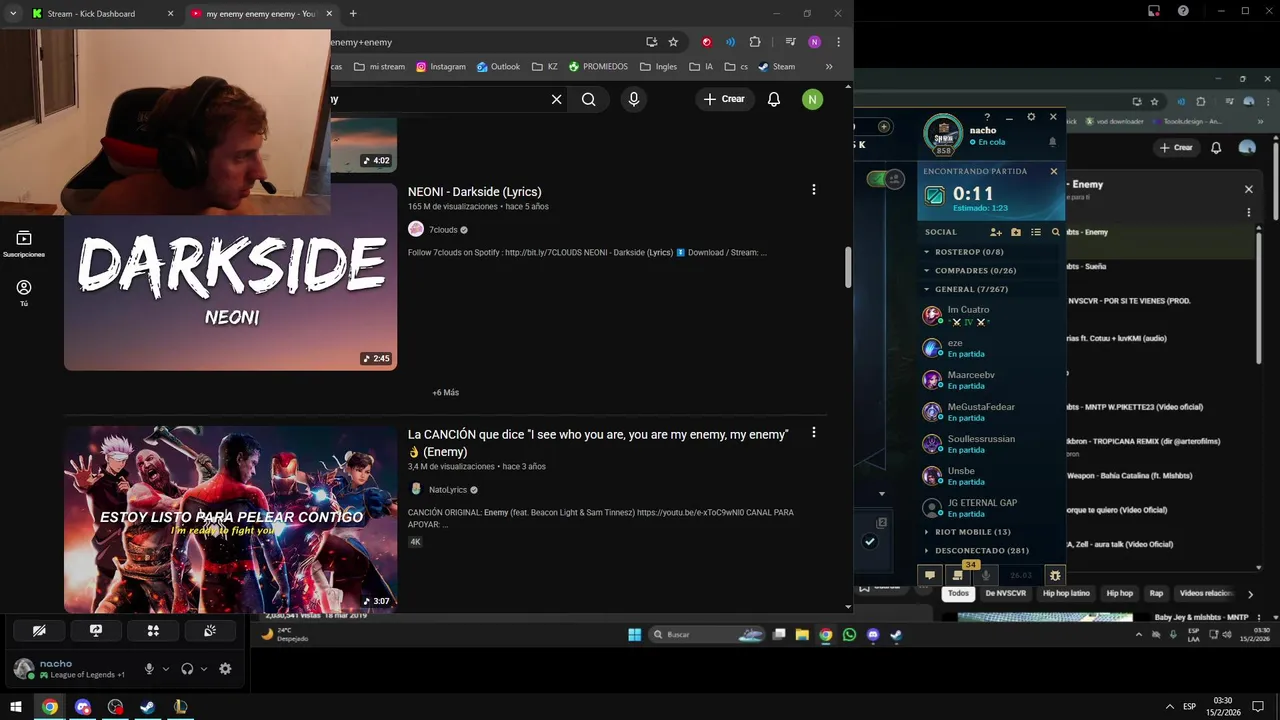This screenshot has height=720, width=1280.
Task: Open the Chrome three-dot menu
Action: [838, 42]
